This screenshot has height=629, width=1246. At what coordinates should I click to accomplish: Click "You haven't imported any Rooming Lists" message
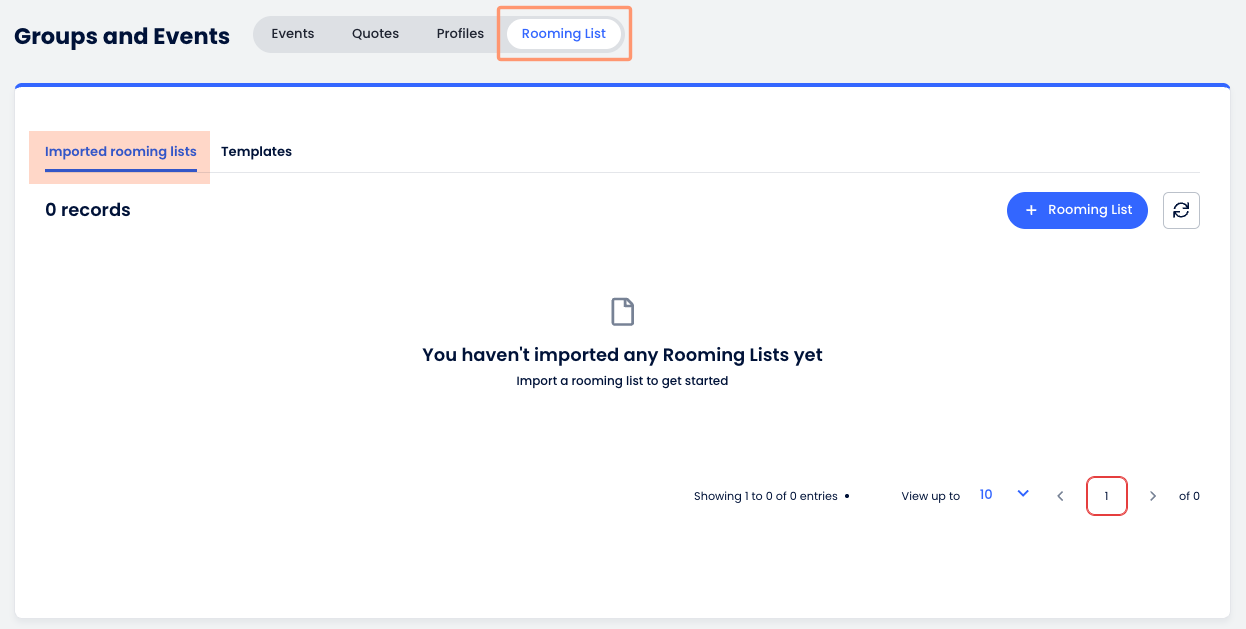point(622,355)
